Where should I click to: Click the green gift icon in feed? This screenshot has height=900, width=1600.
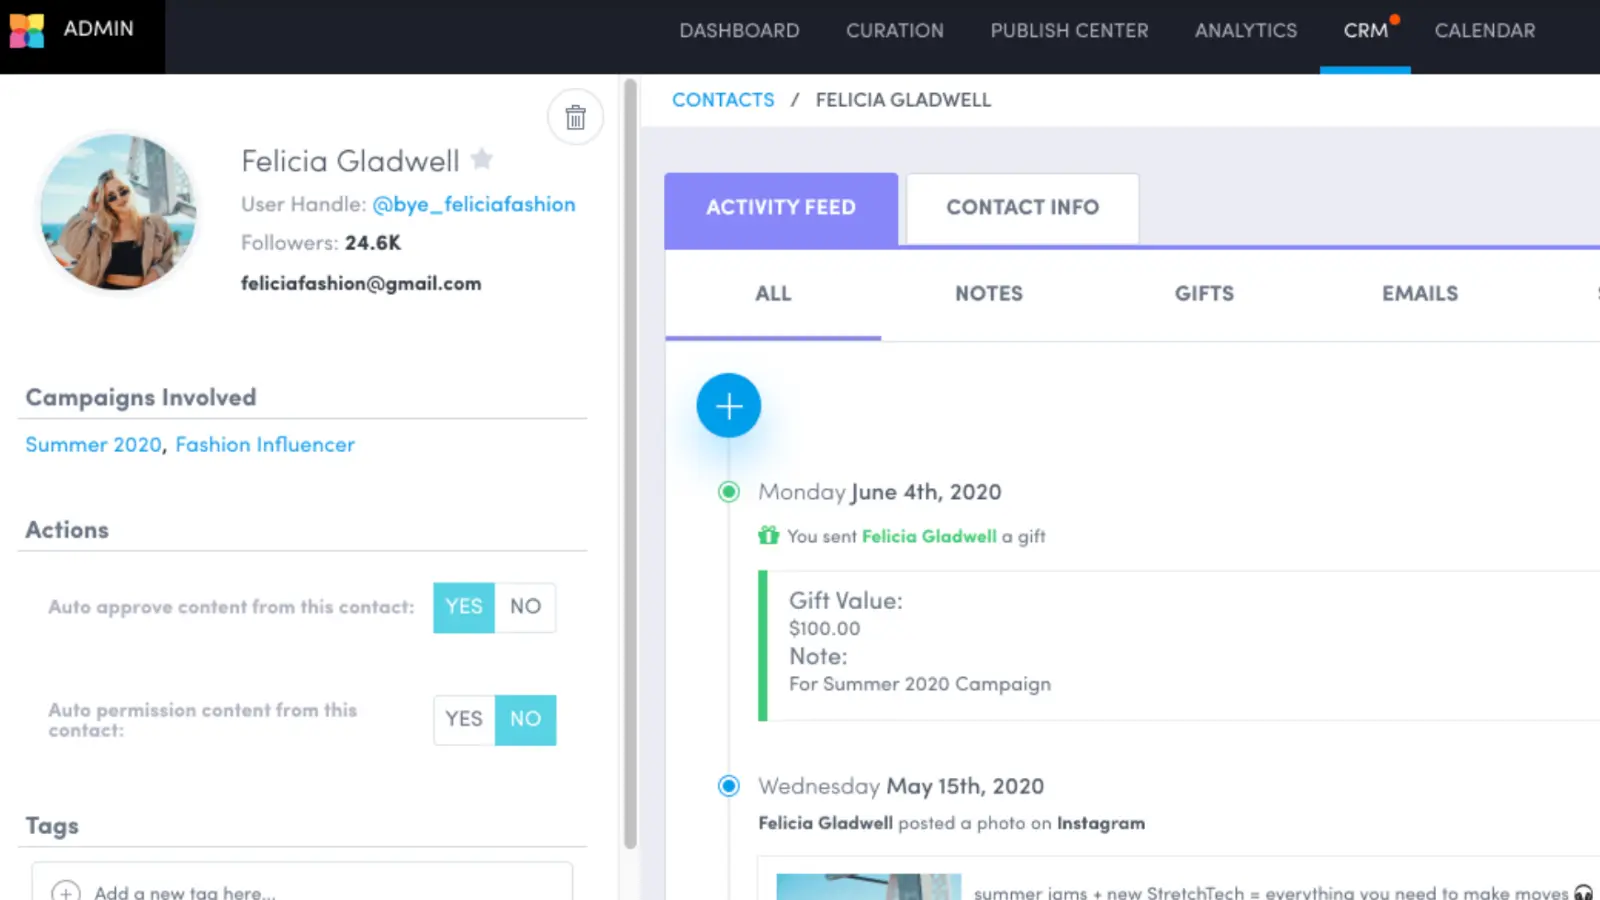(x=768, y=536)
